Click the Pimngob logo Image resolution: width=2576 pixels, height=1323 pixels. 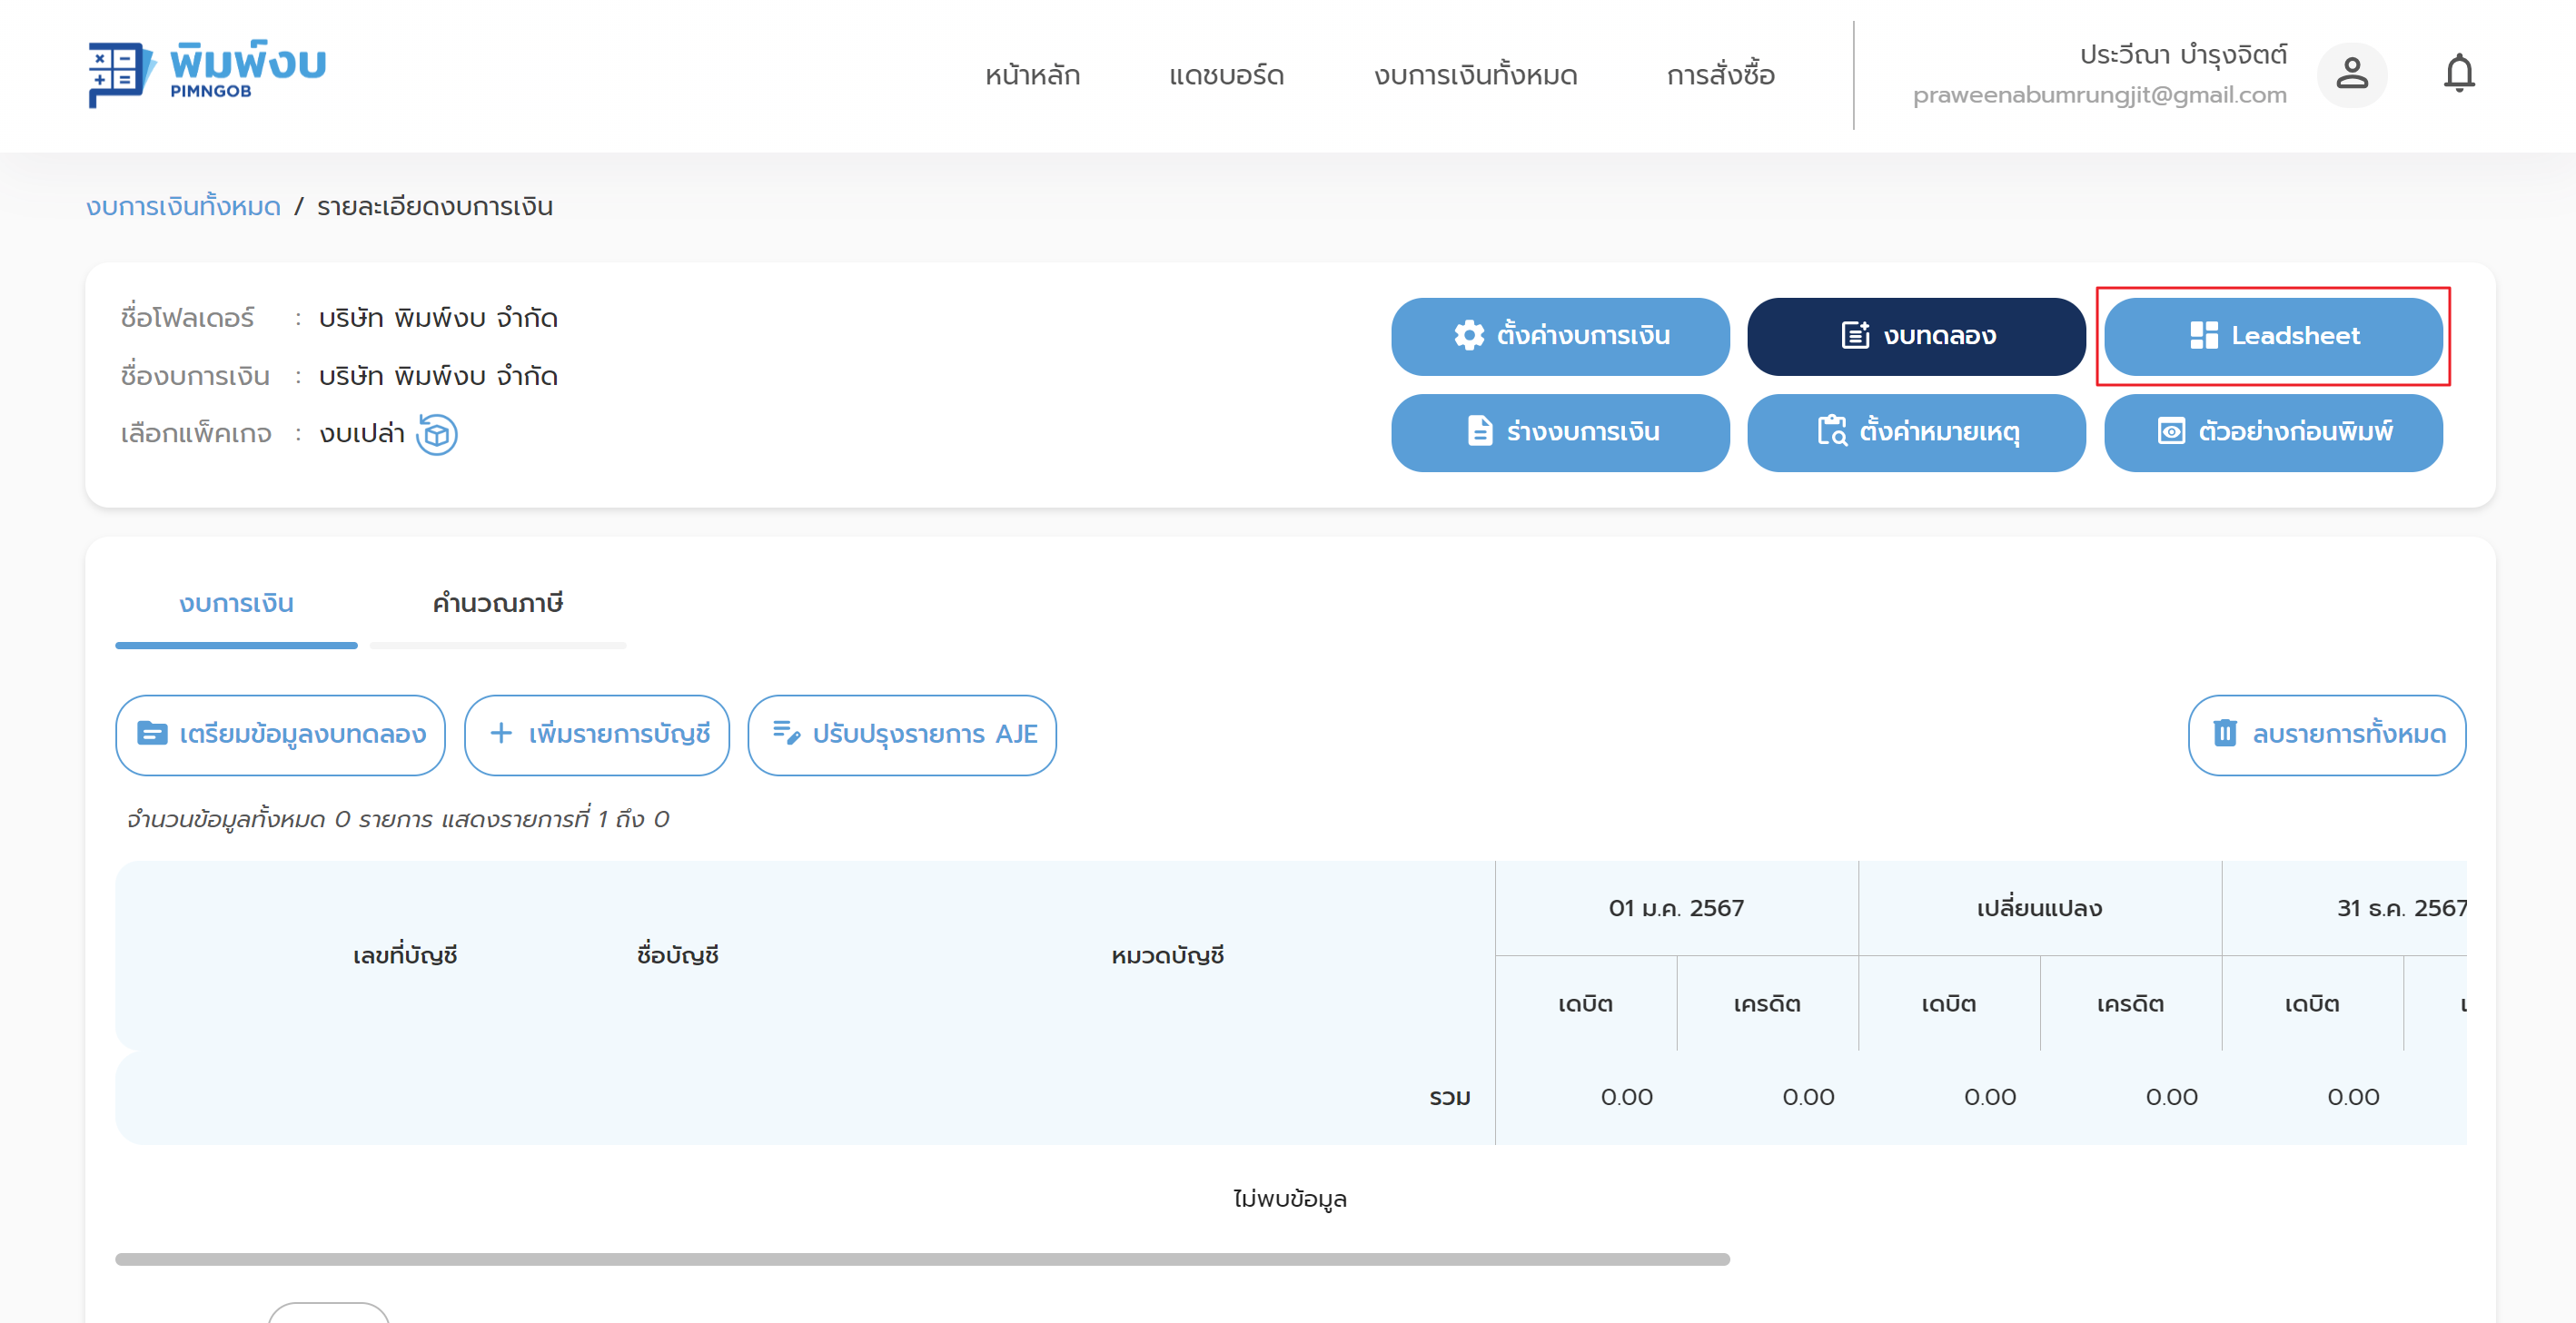[207, 74]
